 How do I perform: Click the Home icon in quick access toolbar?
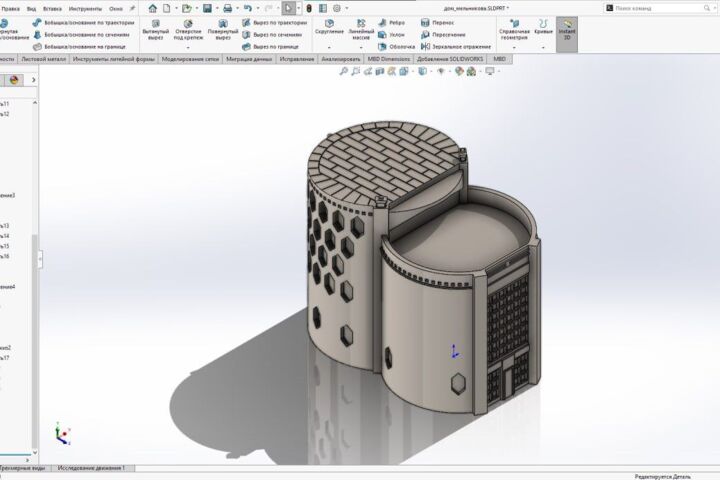pyautogui.click(x=153, y=8)
